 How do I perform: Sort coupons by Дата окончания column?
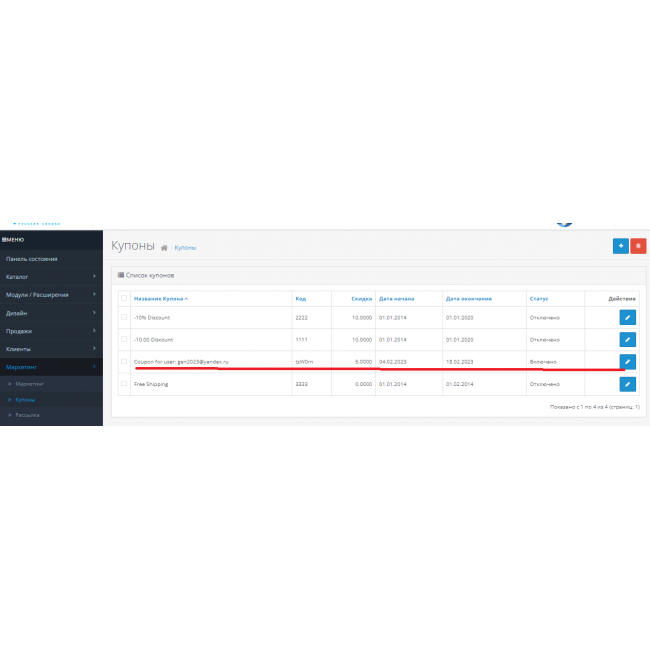coord(467,298)
